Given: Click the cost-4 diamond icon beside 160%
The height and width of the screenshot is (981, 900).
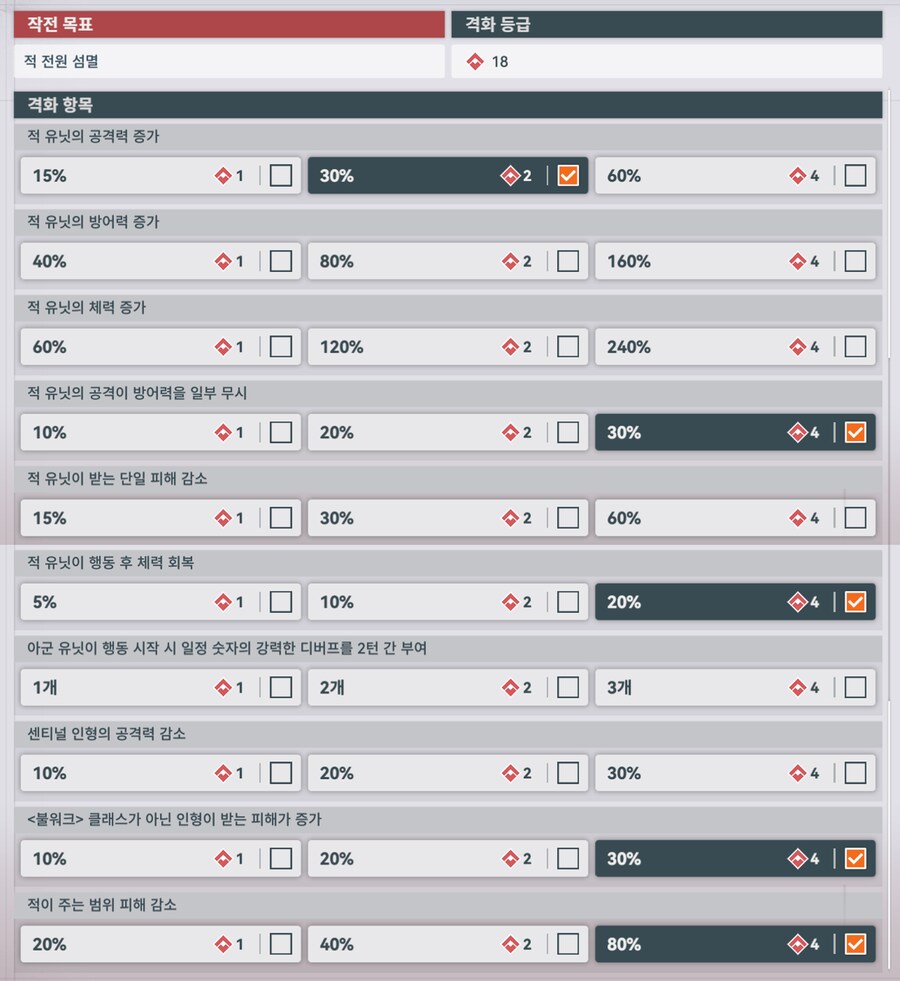Looking at the screenshot, I should (x=800, y=261).
